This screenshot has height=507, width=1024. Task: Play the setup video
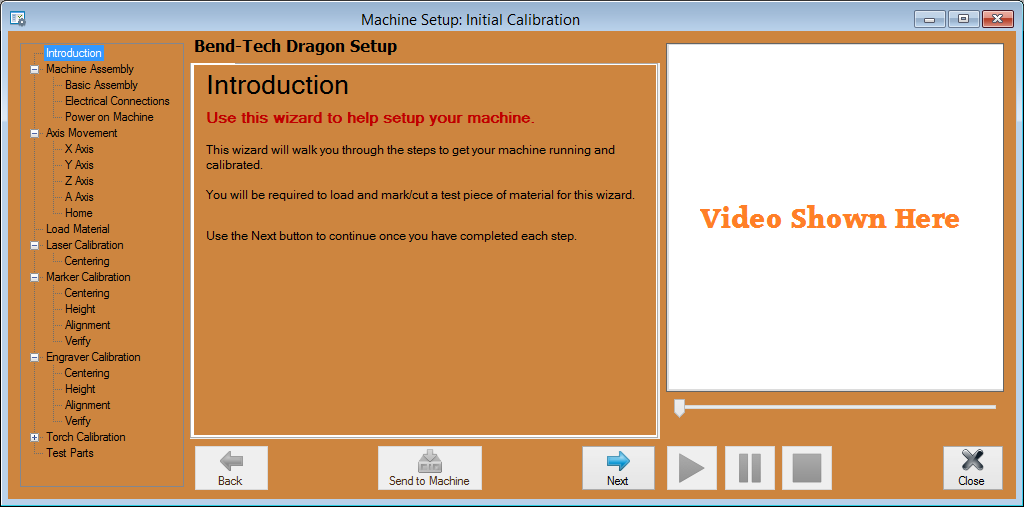click(x=692, y=468)
